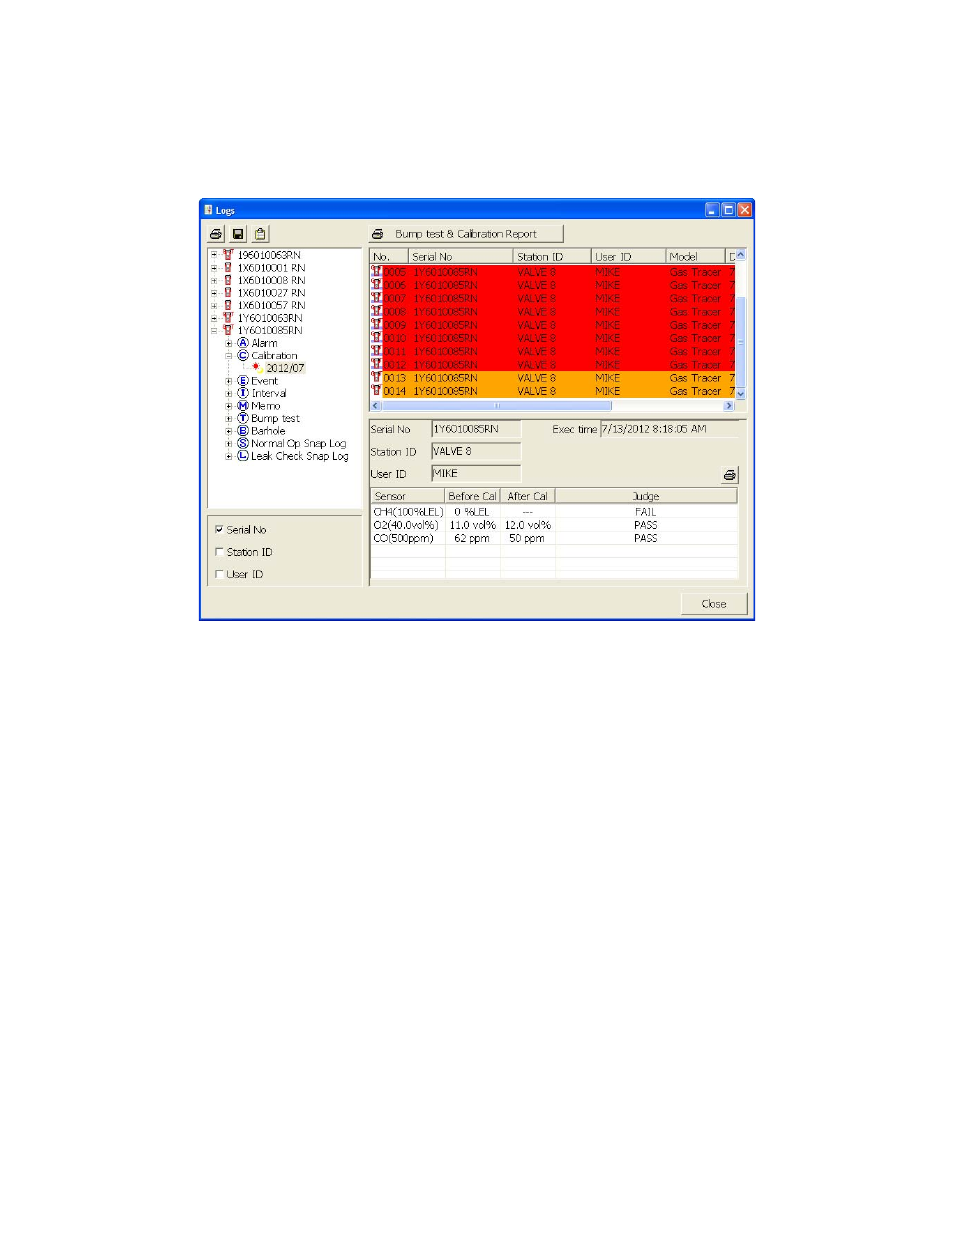Select instrument 1X6010057 RN in the tree
954x1235 pixels.
point(271,305)
